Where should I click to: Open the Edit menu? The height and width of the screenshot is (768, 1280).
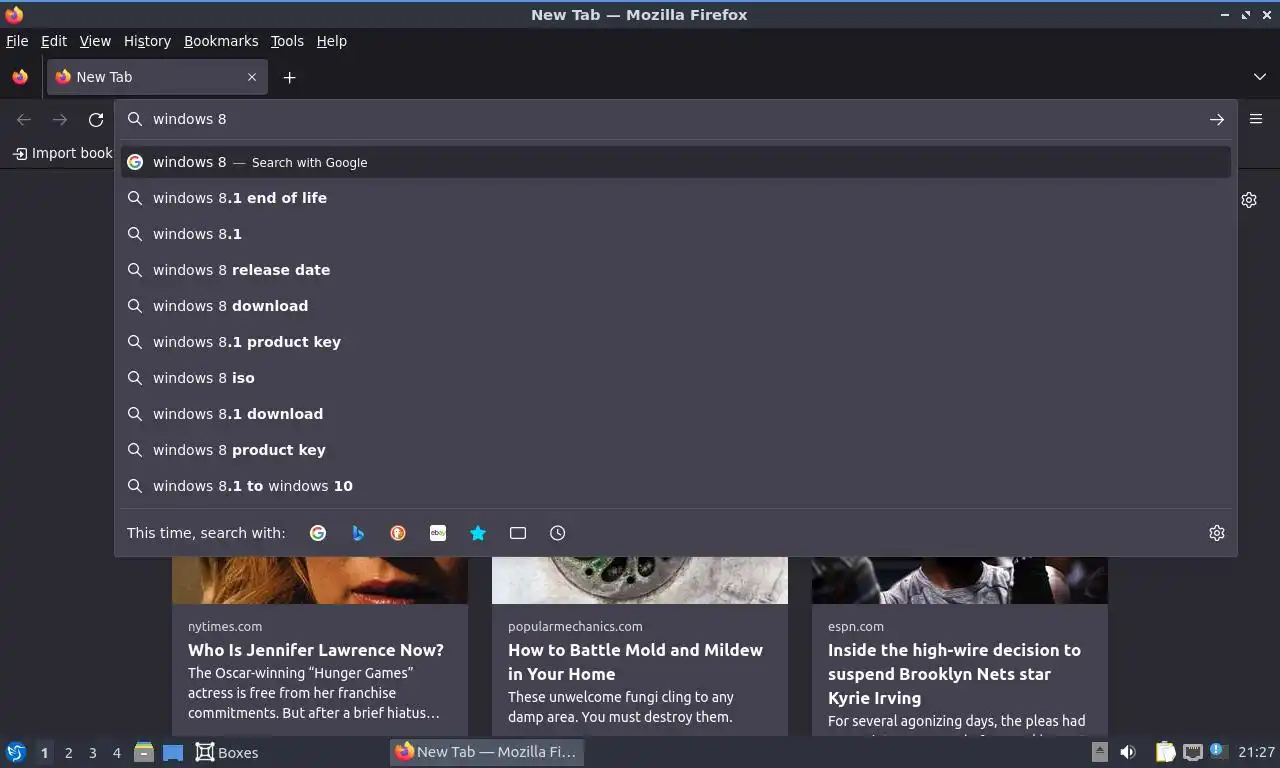coord(54,41)
